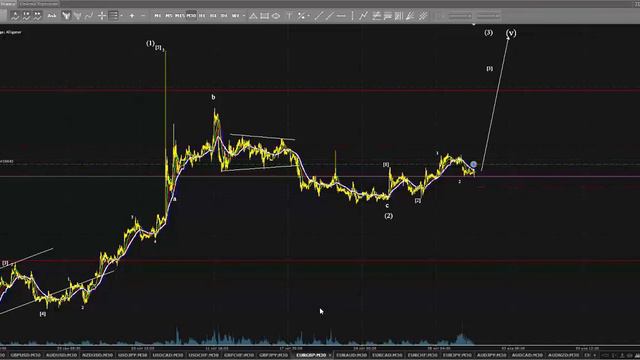Select the ellipse drawing tool

pyautogui.click(x=276, y=16)
